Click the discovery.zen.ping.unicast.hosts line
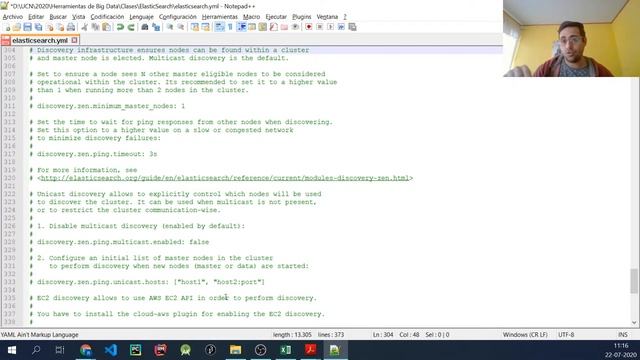This screenshot has height=360, width=640. (x=147, y=282)
